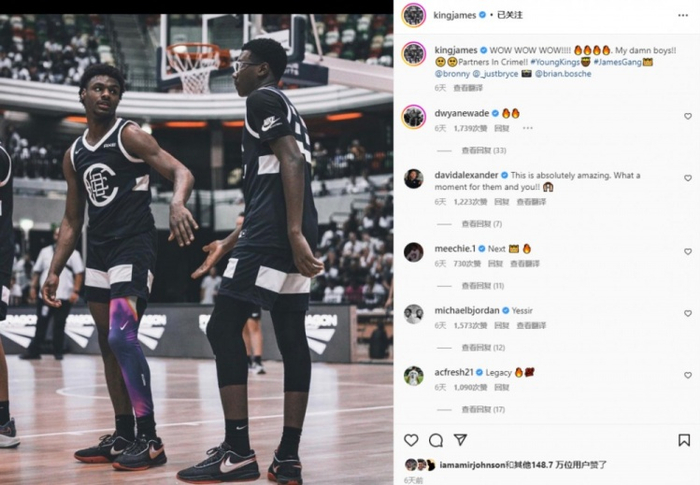The image size is (700, 485).
Task: Share the post via paper plane icon
Action: 460,440
